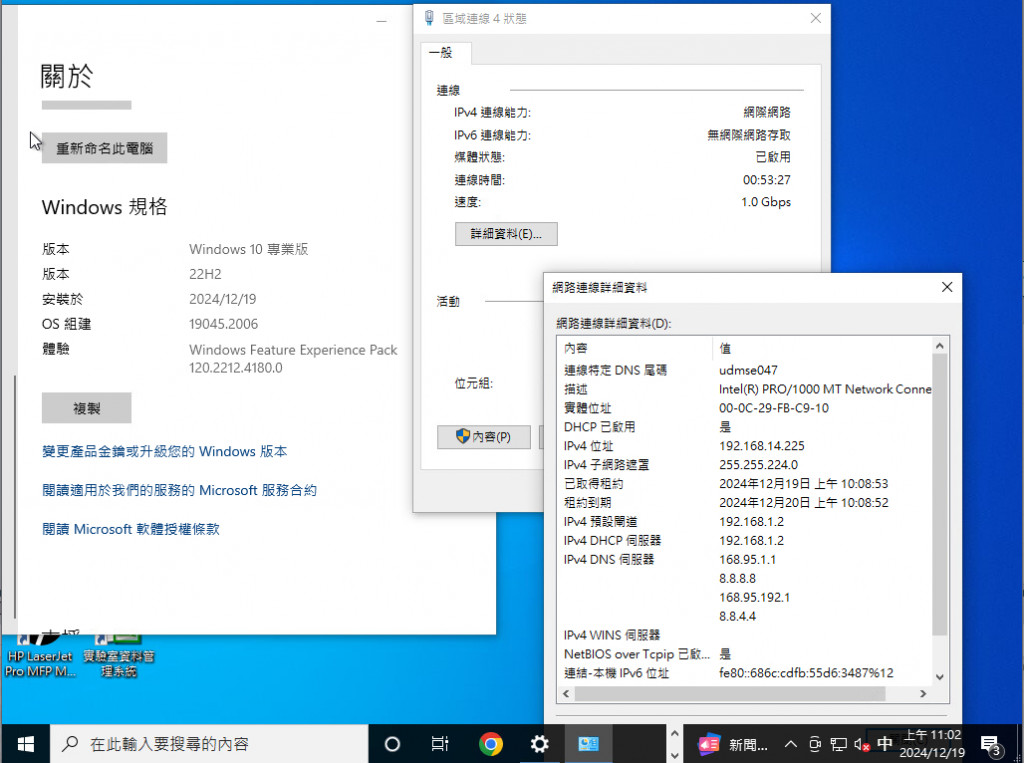This screenshot has width=1024, height=763.
Task: Select DNS server 8.8.4.4 entry
Action: tap(737, 616)
